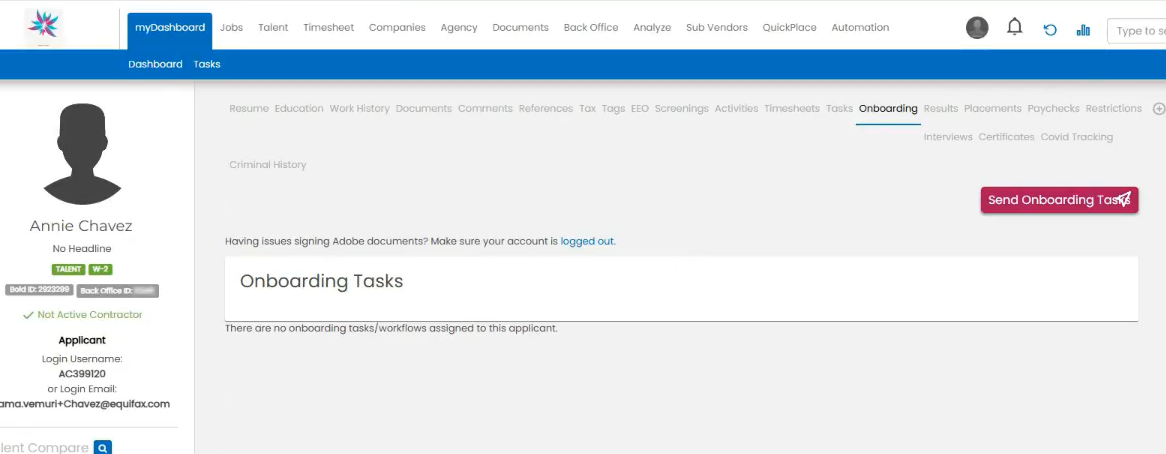Open the notifications bell
The image size is (1166, 454).
click(x=1014, y=27)
